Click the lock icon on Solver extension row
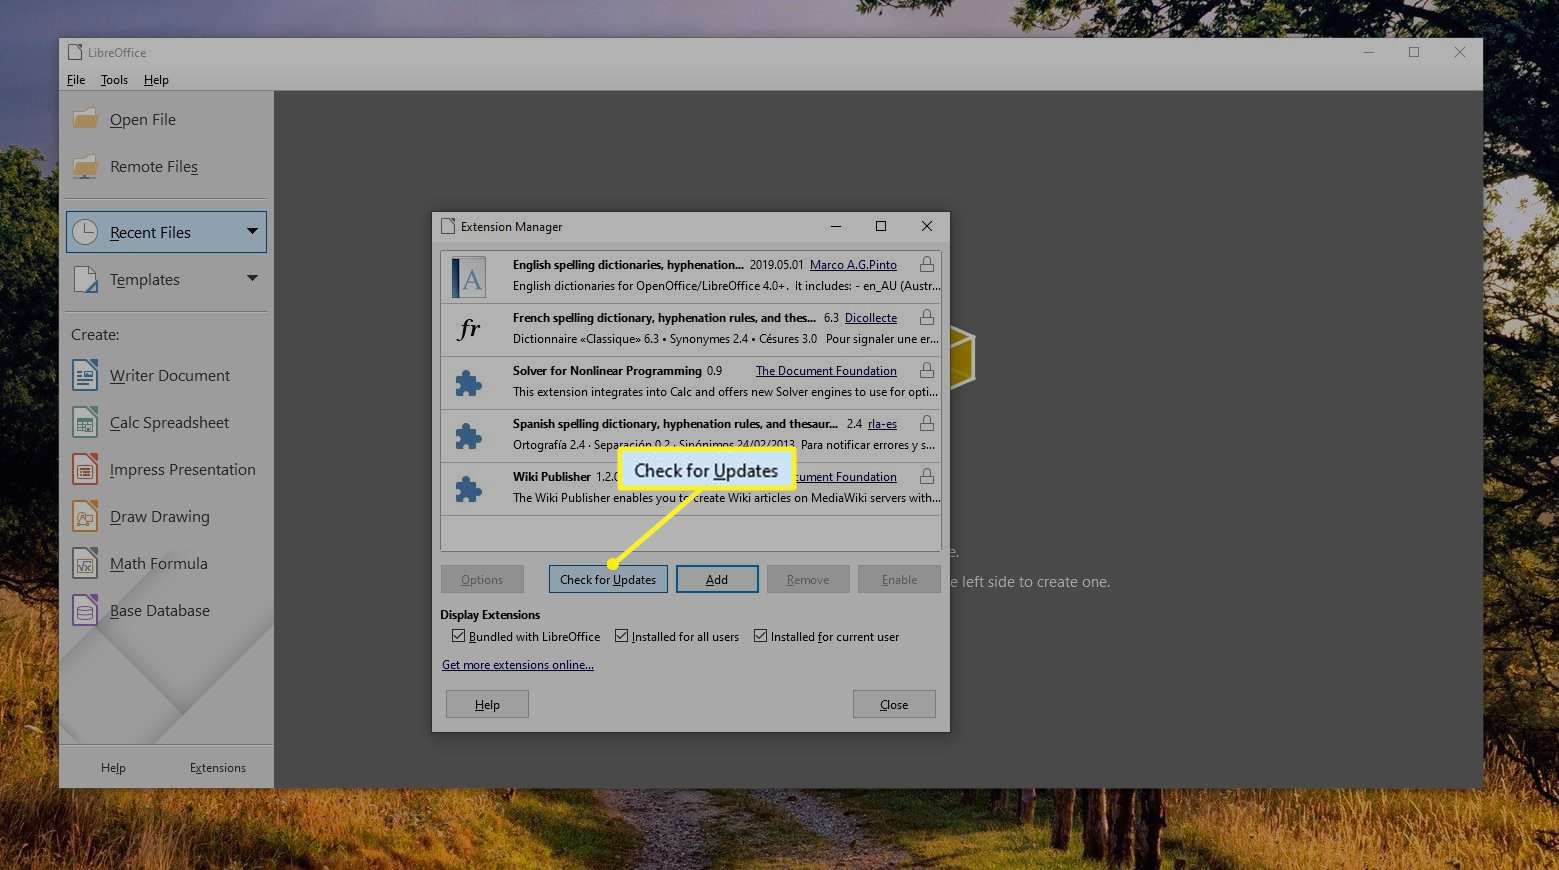 [x=927, y=370]
